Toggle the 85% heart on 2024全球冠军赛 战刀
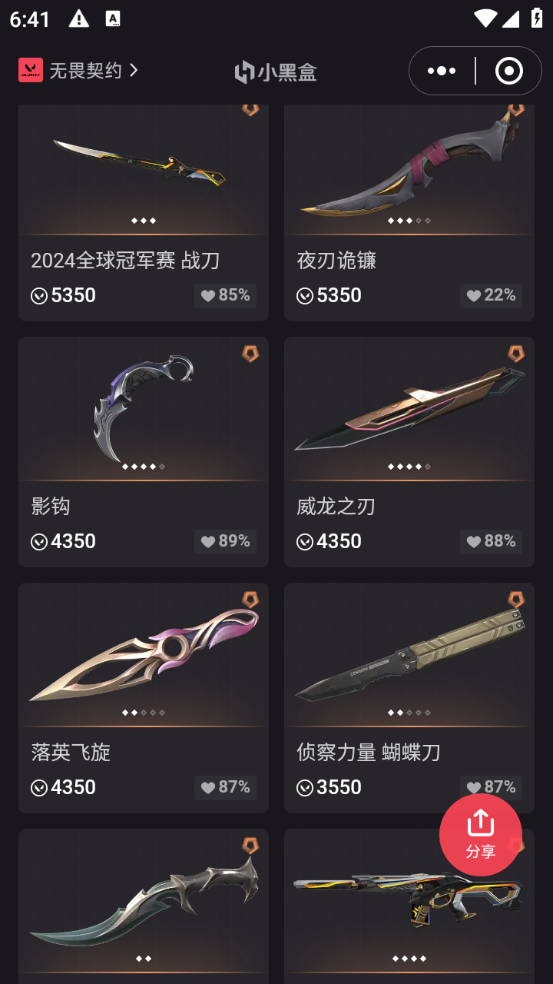Screen dimensions: 553x984 pos(225,296)
